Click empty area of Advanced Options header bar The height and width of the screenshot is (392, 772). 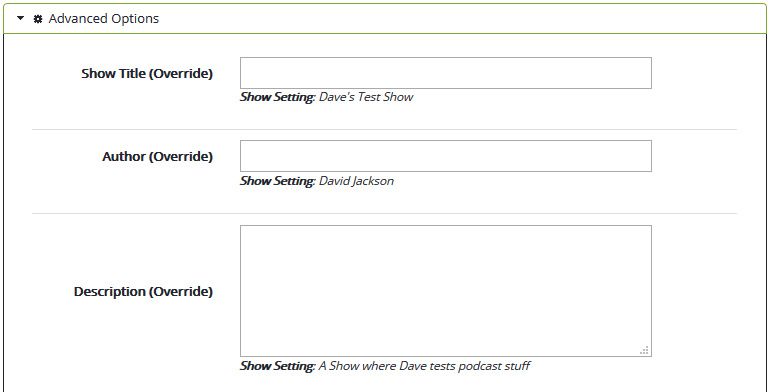[x=463, y=19]
